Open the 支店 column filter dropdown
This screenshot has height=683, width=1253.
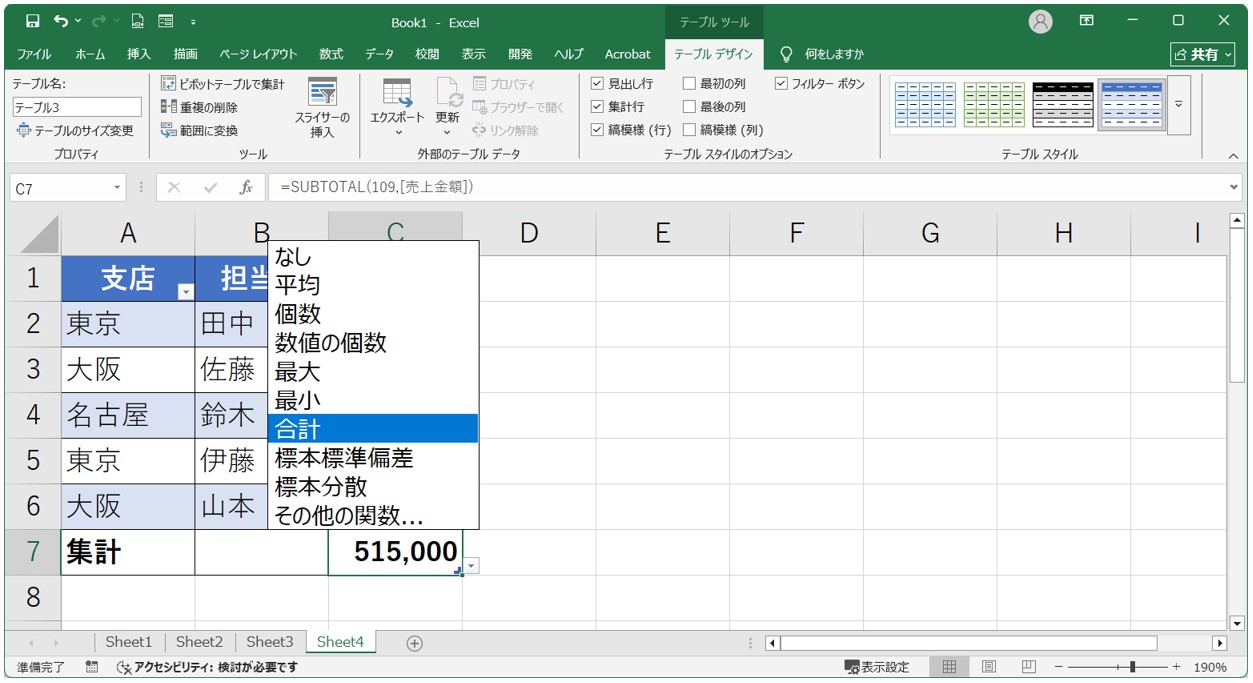tap(185, 291)
